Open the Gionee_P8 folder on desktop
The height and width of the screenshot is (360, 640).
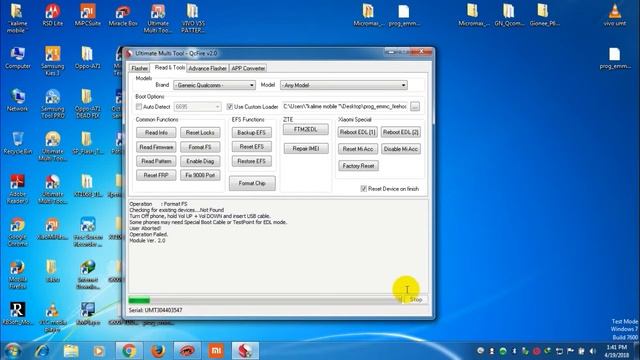(544, 16)
